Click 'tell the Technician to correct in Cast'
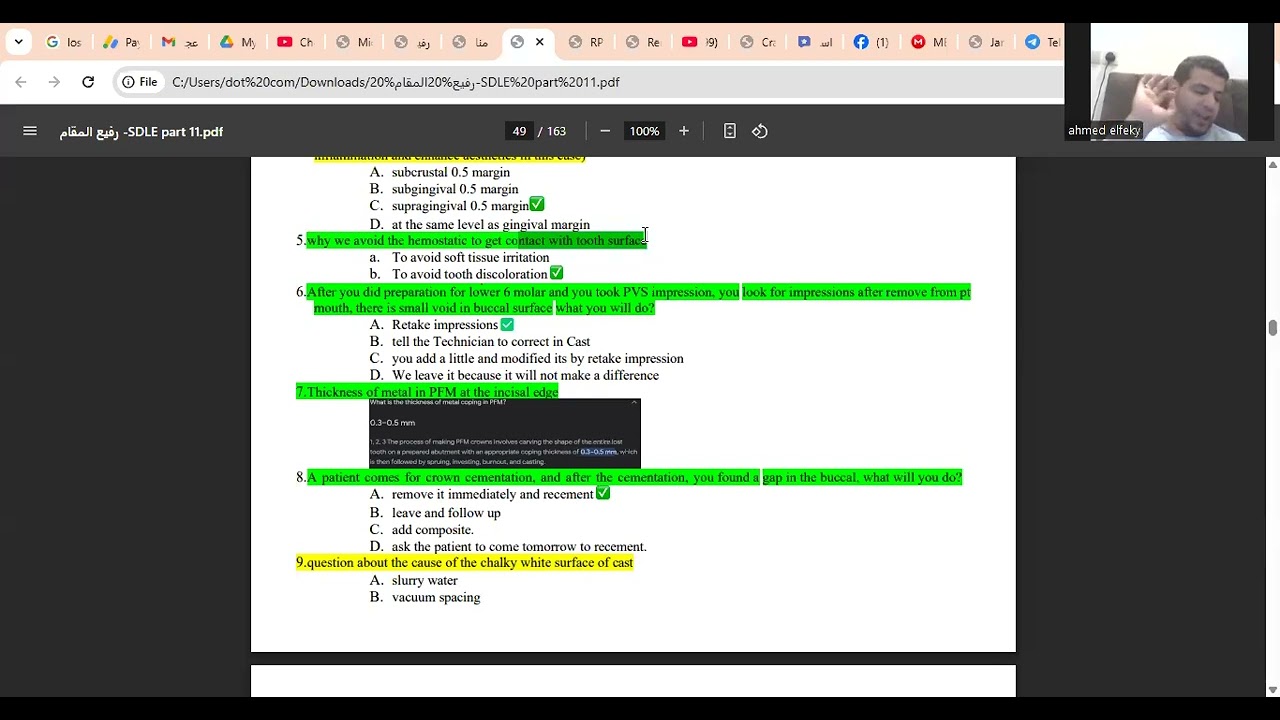 click(x=491, y=342)
